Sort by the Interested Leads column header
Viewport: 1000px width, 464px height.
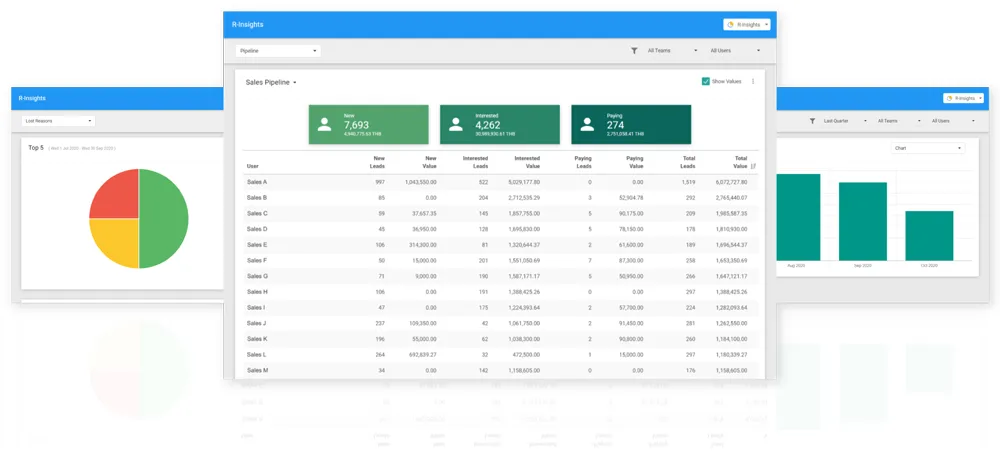click(476, 163)
